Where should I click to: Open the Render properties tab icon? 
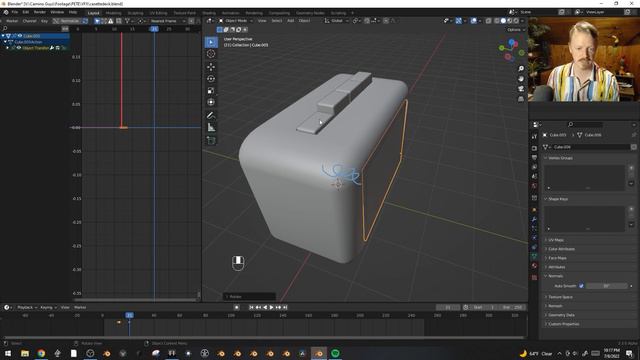tap(534, 148)
